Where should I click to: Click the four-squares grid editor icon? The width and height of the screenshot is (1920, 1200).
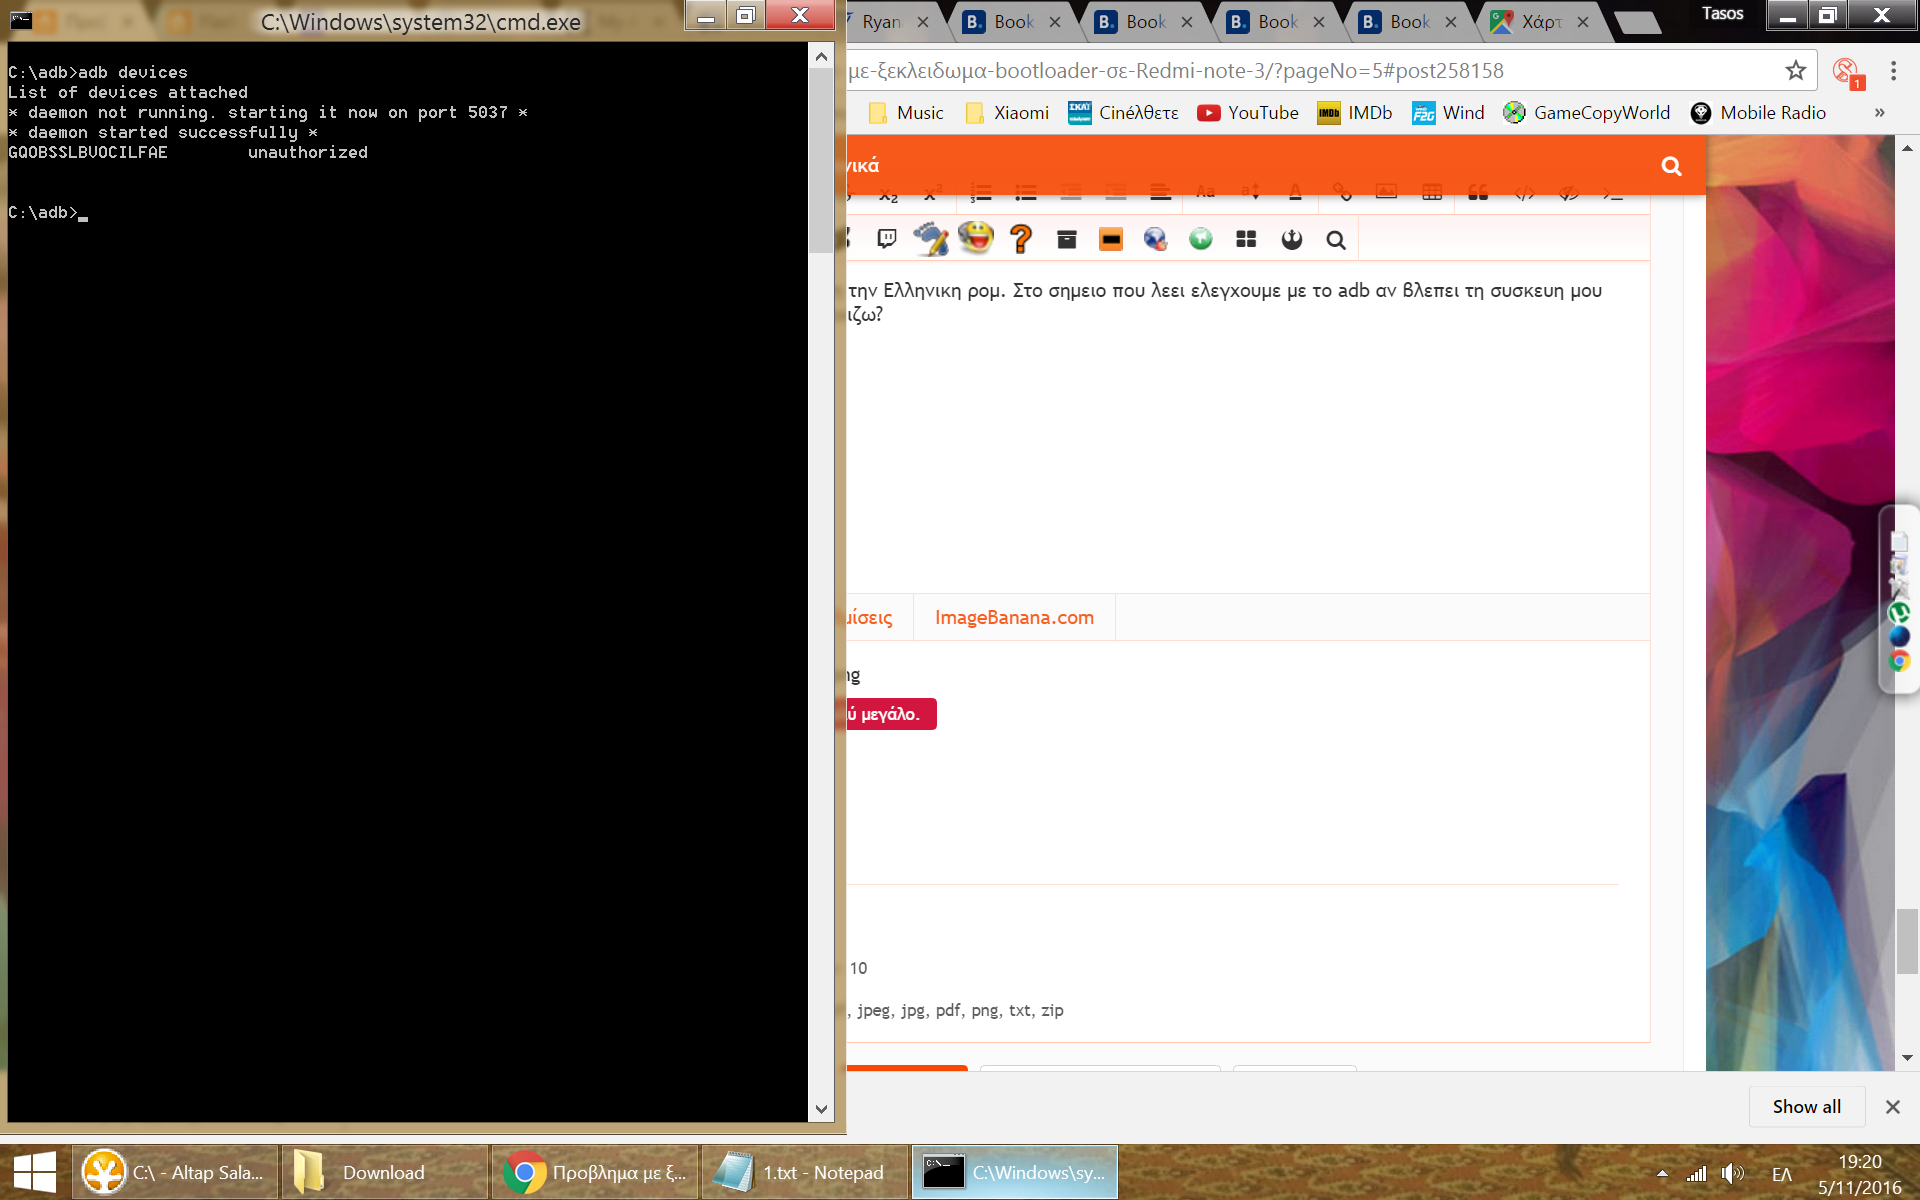tap(1246, 239)
